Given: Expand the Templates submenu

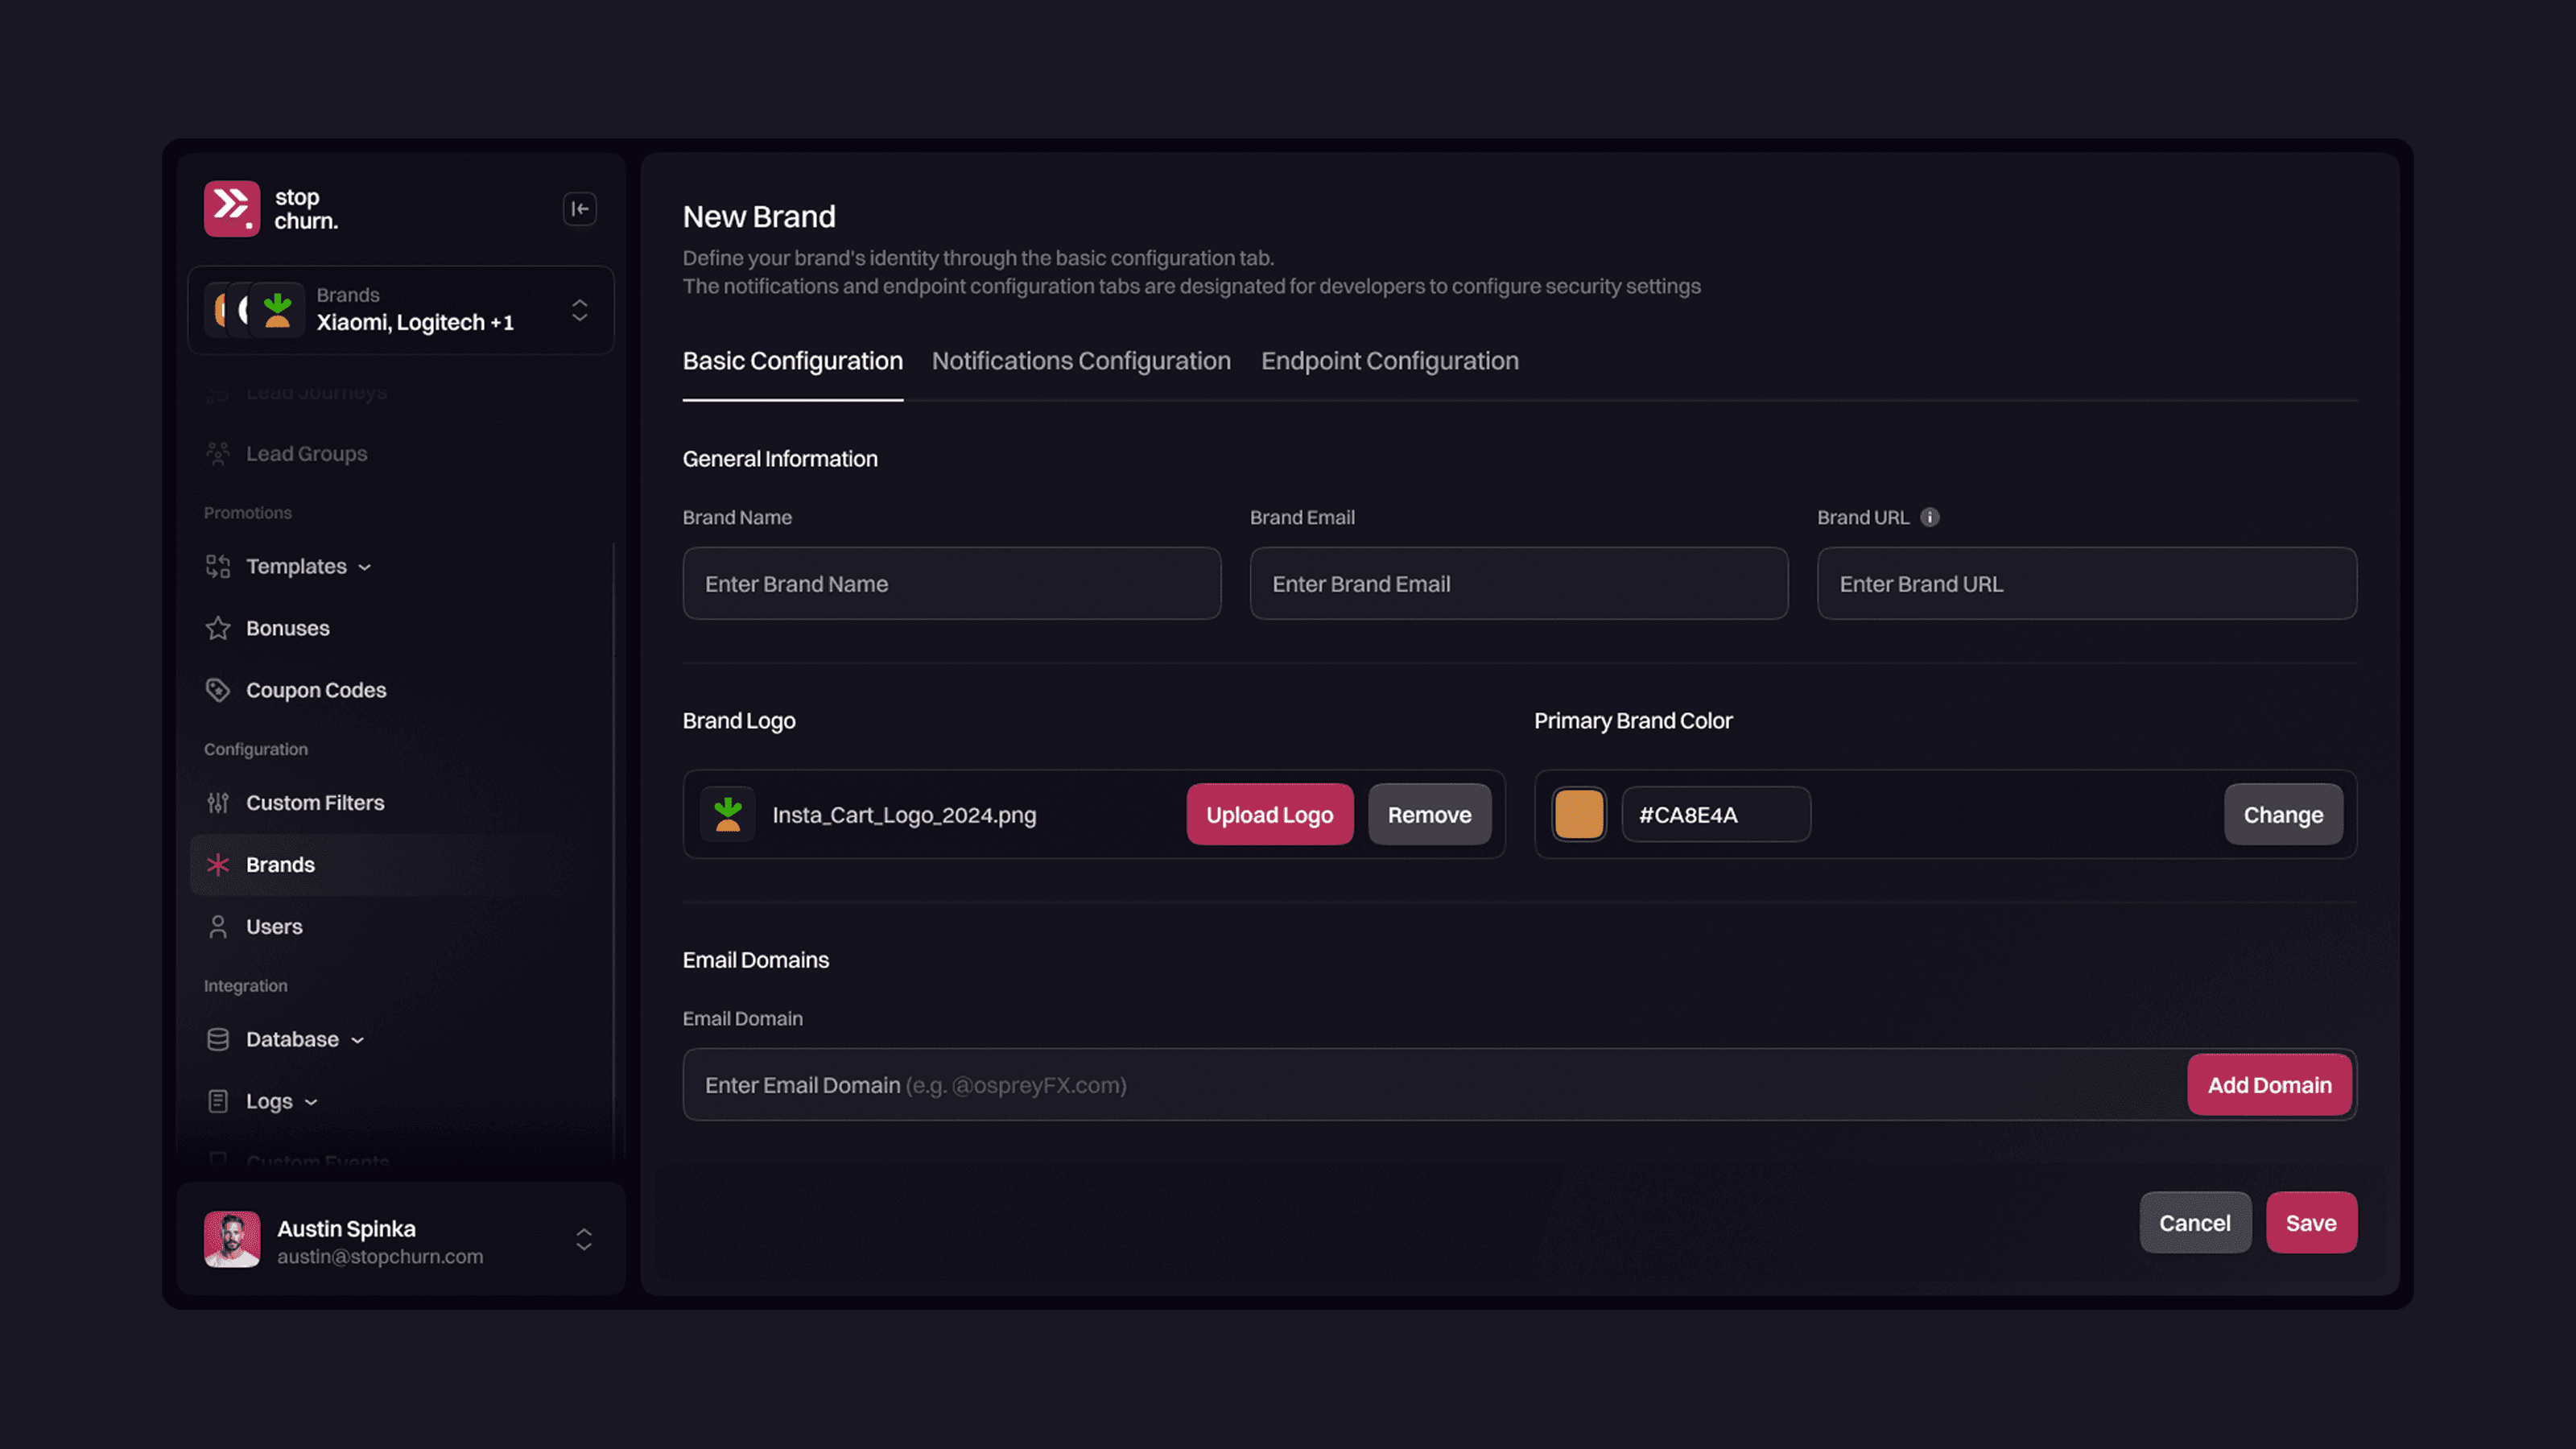Looking at the screenshot, I should [x=365, y=567].
